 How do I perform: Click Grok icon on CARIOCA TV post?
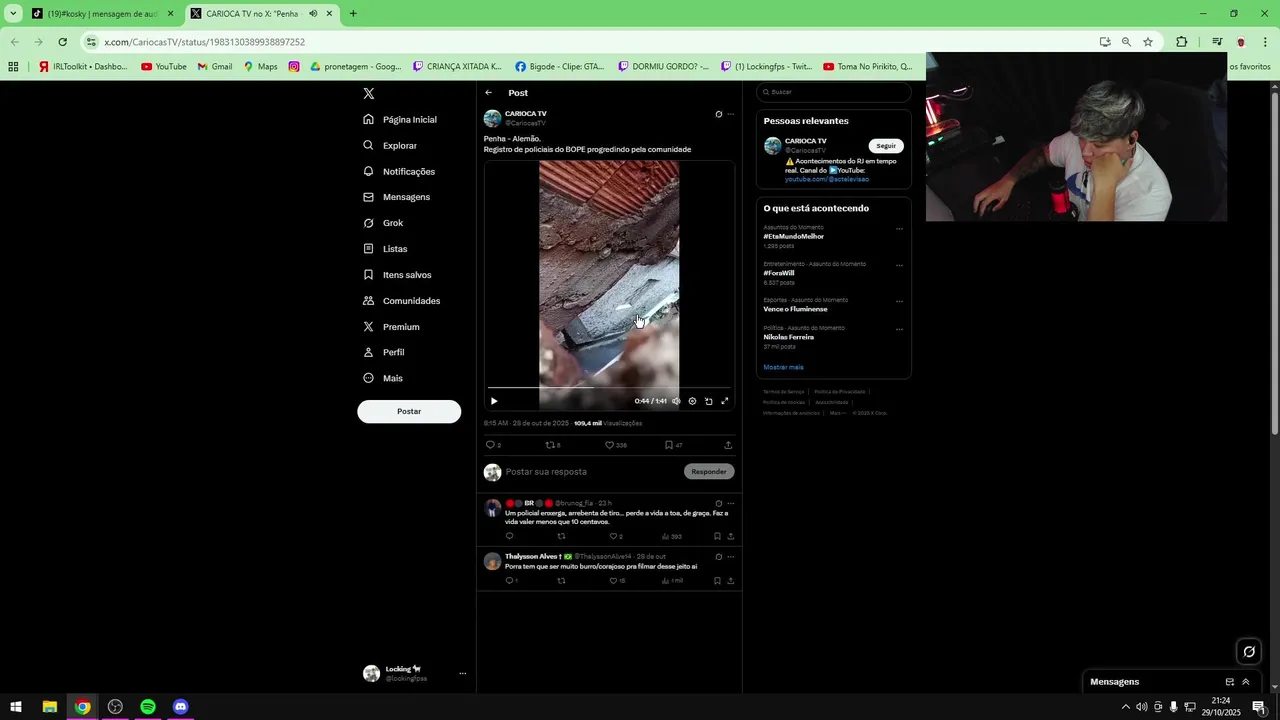pos(718,114)
